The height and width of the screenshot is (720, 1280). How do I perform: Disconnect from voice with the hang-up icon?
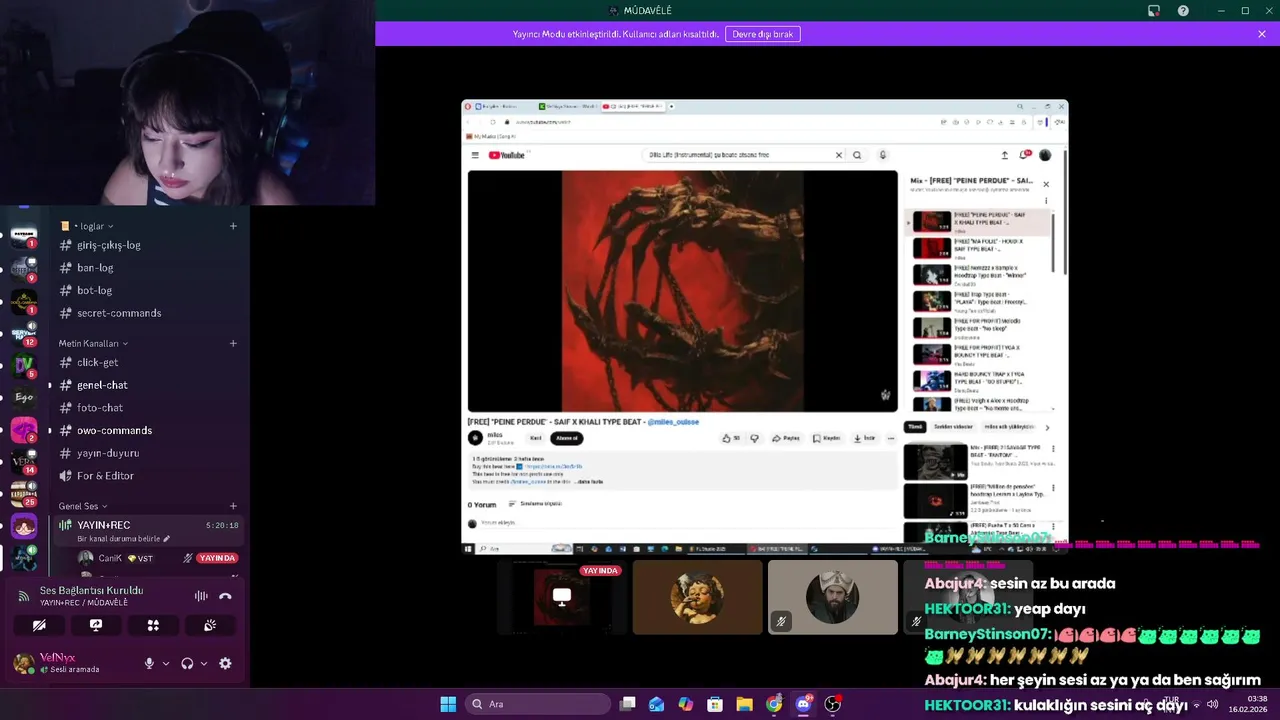coord(225,596)
